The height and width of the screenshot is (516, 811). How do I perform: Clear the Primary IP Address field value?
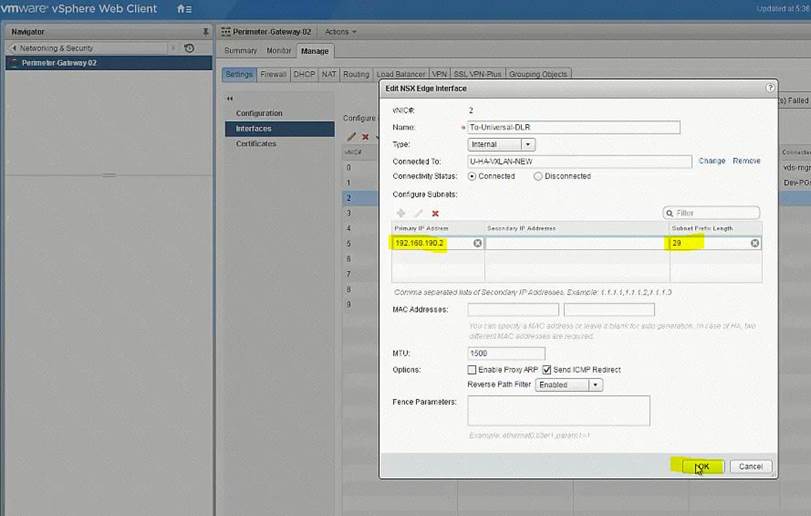coord(477,243)
